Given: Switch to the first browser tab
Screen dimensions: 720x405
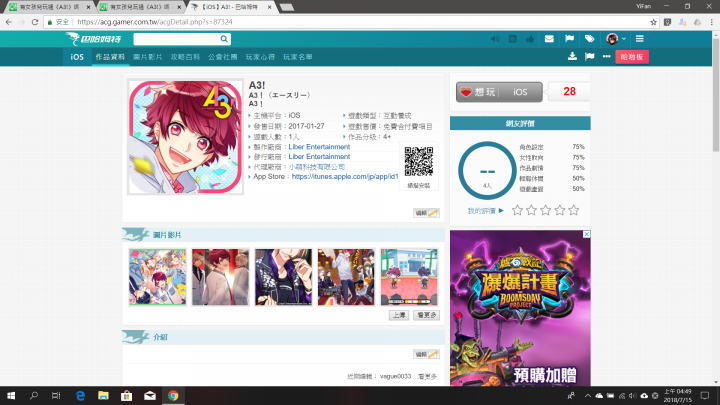Looking at the screenshot, I should tap(50, 7).
